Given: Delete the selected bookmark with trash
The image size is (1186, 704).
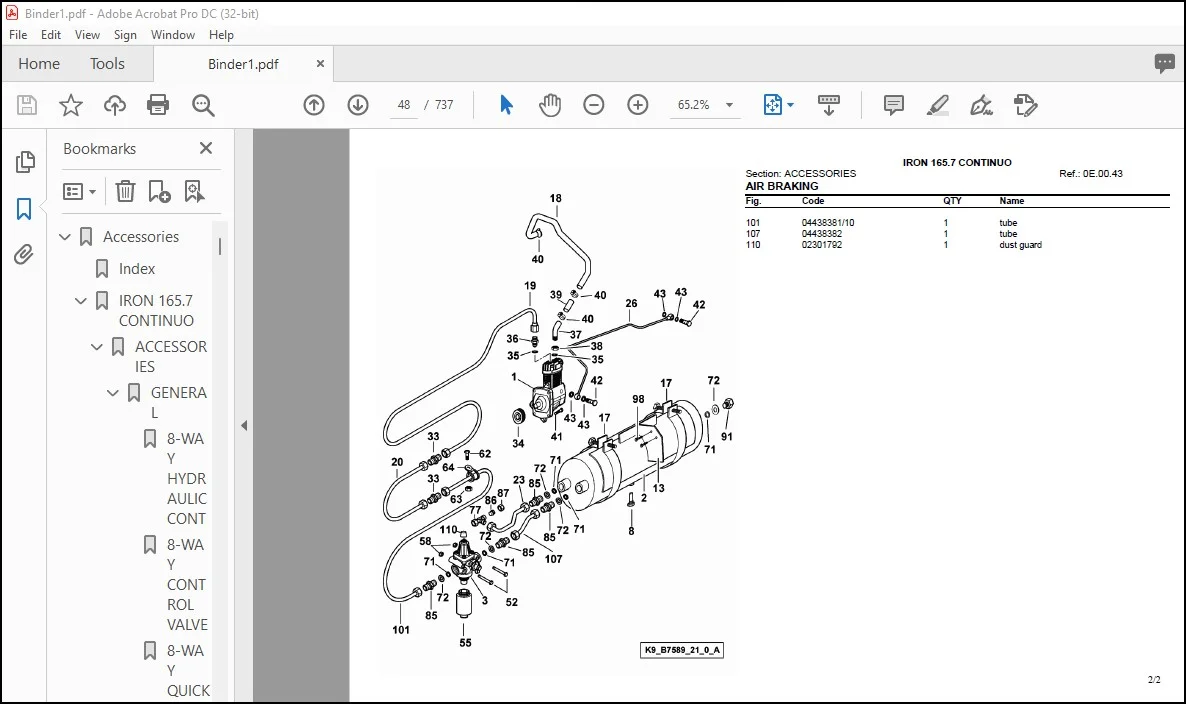Looking at the screenshot, I should pyautogui.click(x=126, y=191).
